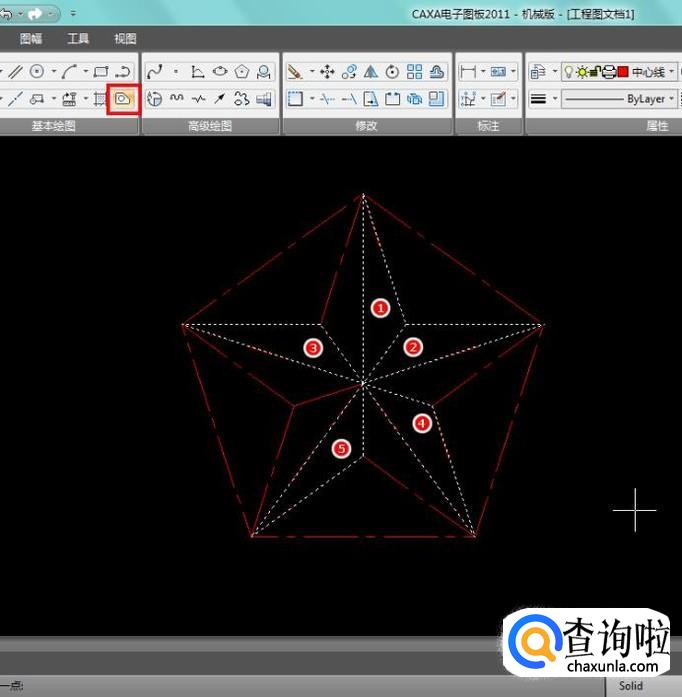Image resolution: width=682 pixels, height=697 pixels.
Task: Select the formula curve tool
Action: (x=197, y=72)
